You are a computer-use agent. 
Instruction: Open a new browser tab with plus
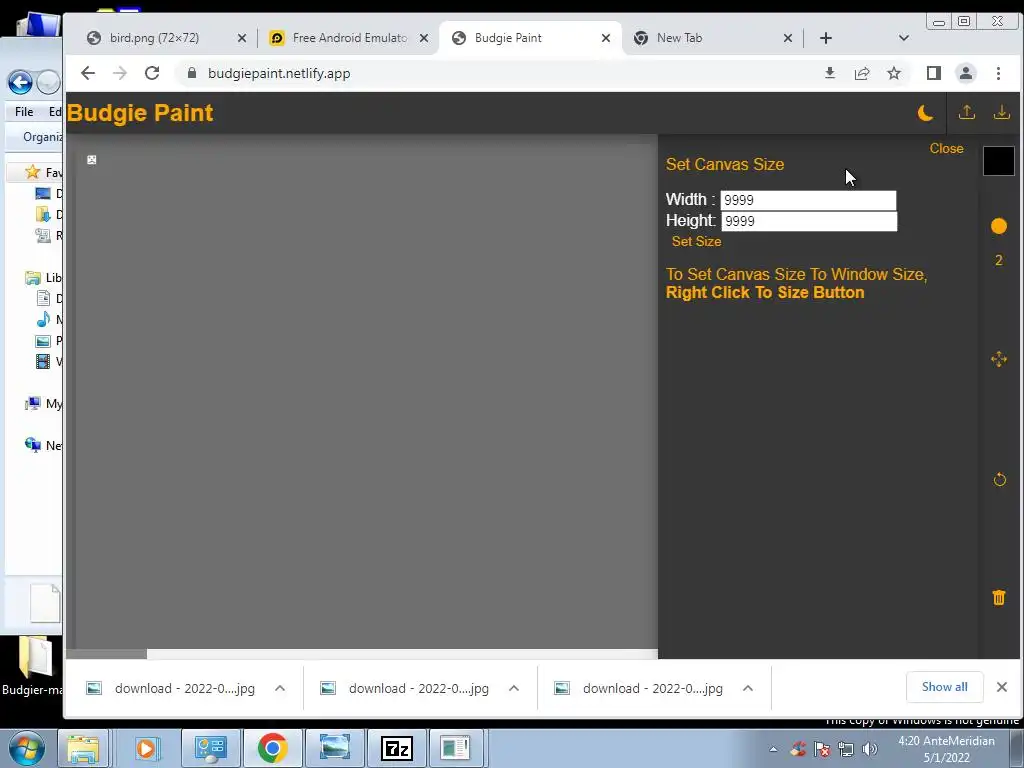825,38
